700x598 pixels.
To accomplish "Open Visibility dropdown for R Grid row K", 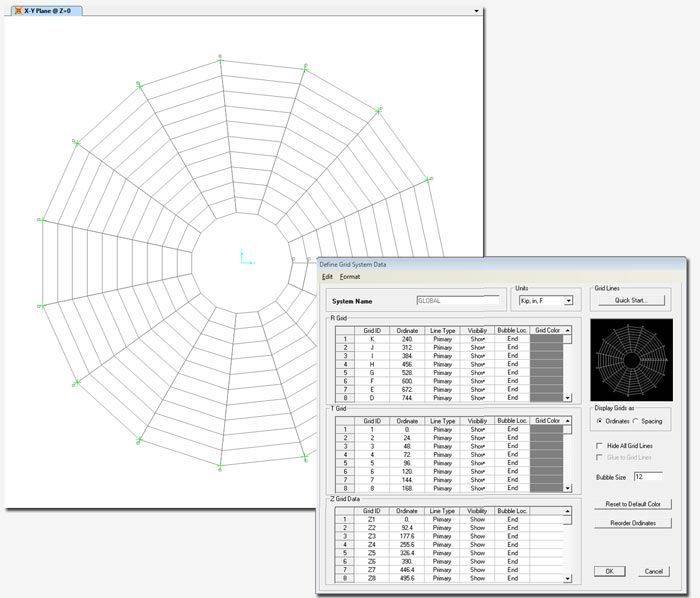I will pos(477,339).
